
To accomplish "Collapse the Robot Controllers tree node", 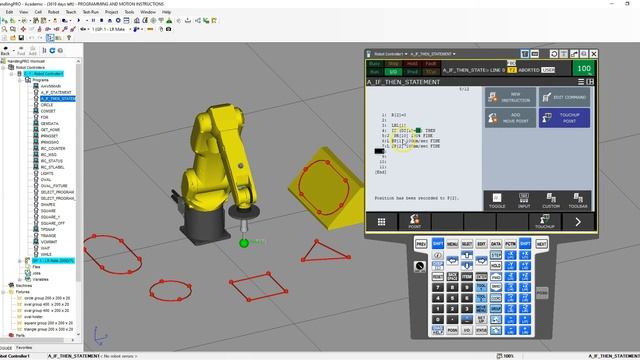I will click(4, 67).
